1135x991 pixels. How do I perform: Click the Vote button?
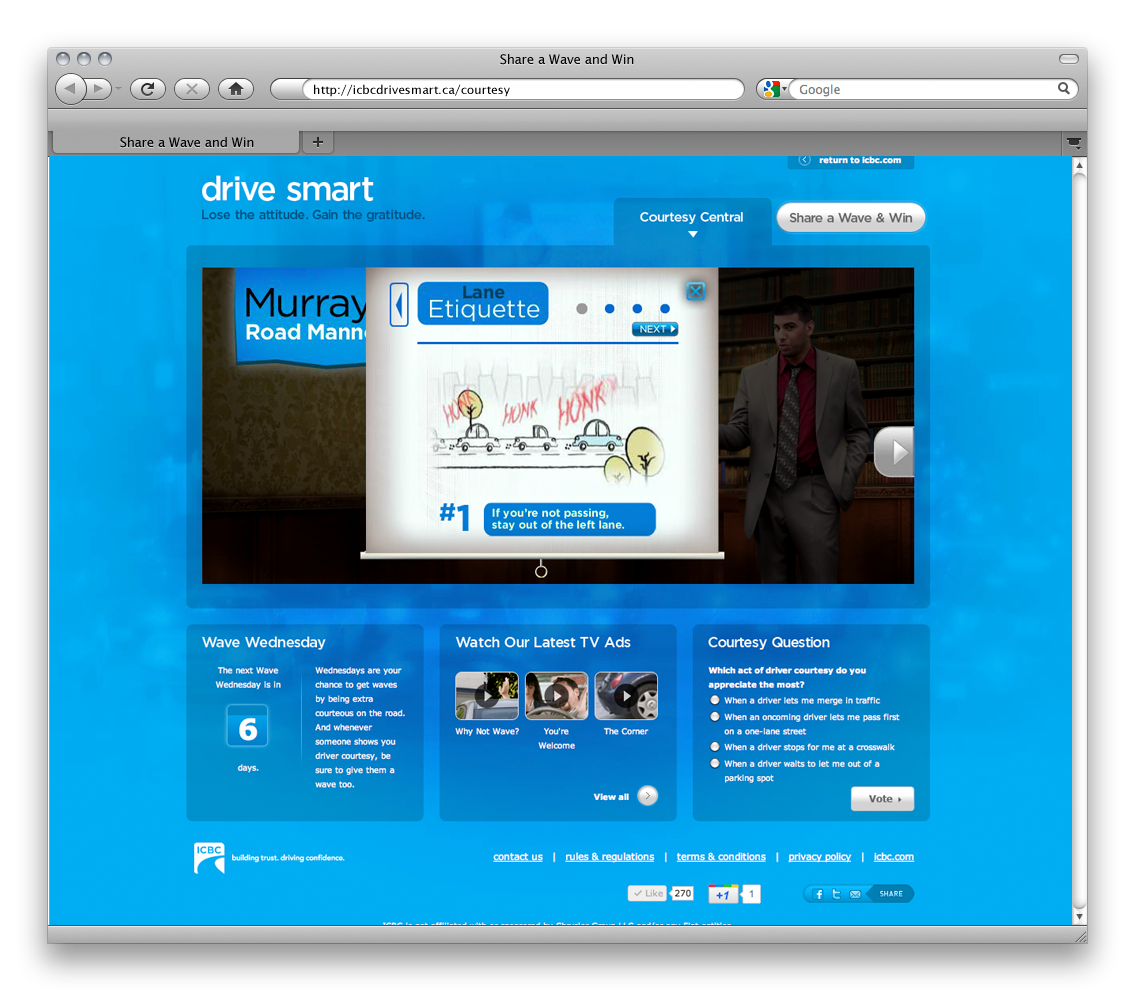(882, 798)
